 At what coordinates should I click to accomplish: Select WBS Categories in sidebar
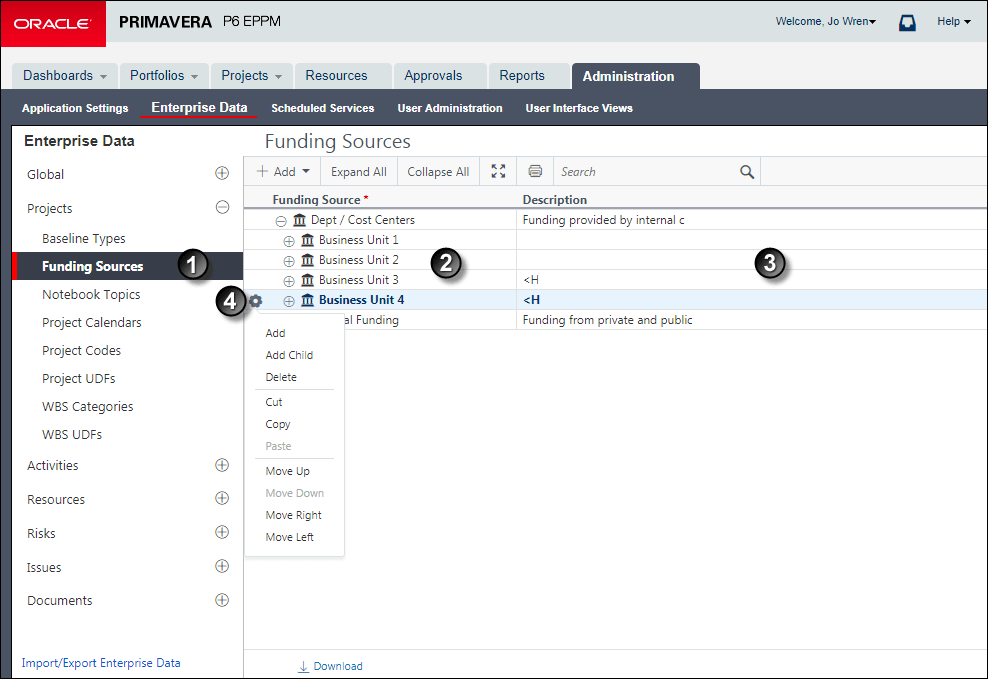(x=88, y=407)
